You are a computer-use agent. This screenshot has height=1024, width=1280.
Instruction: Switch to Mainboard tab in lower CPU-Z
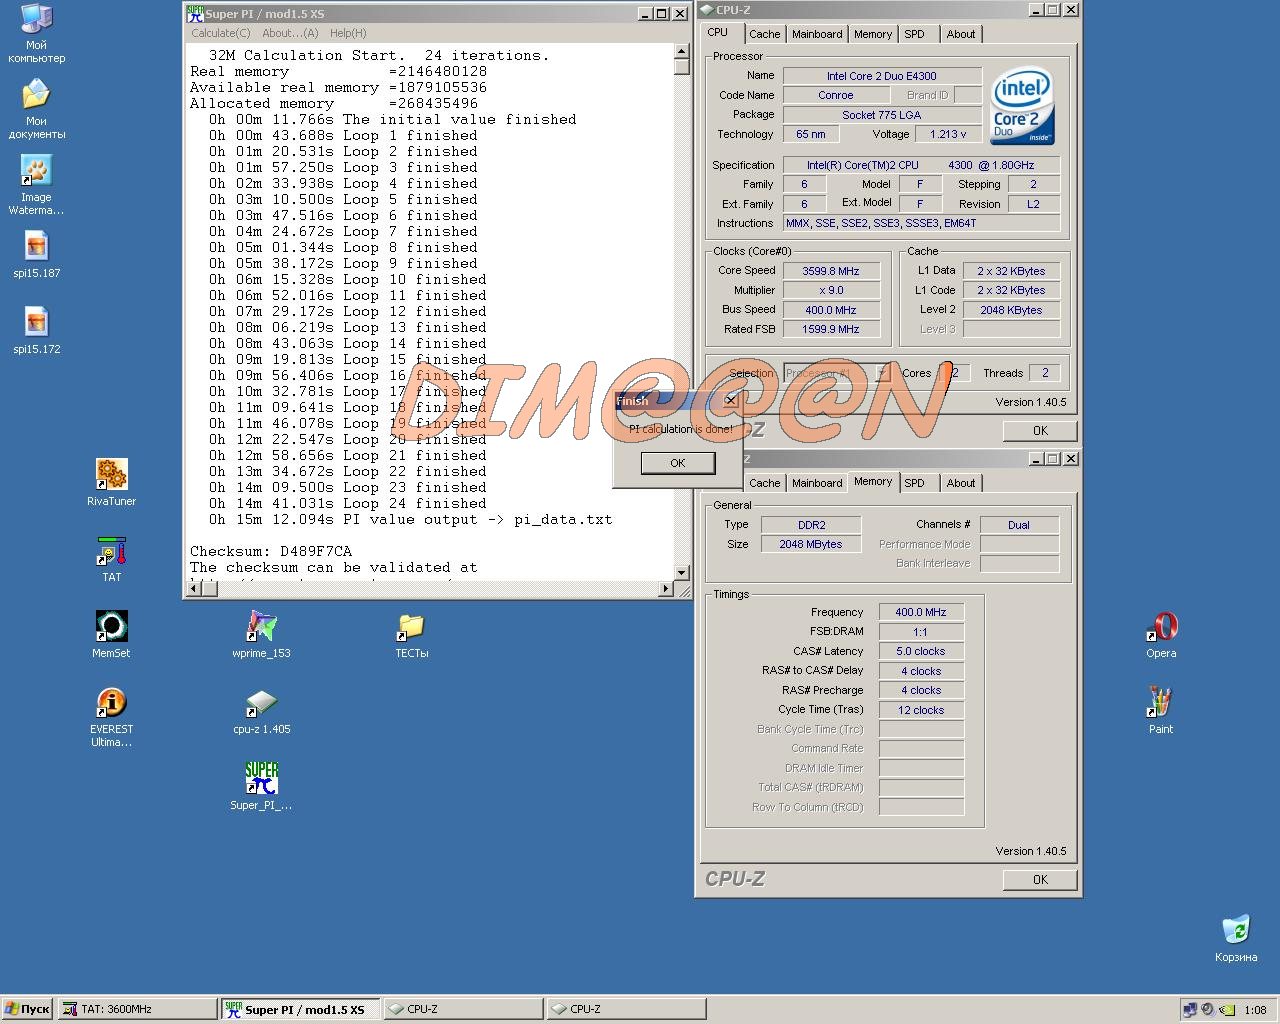point(817,483)
